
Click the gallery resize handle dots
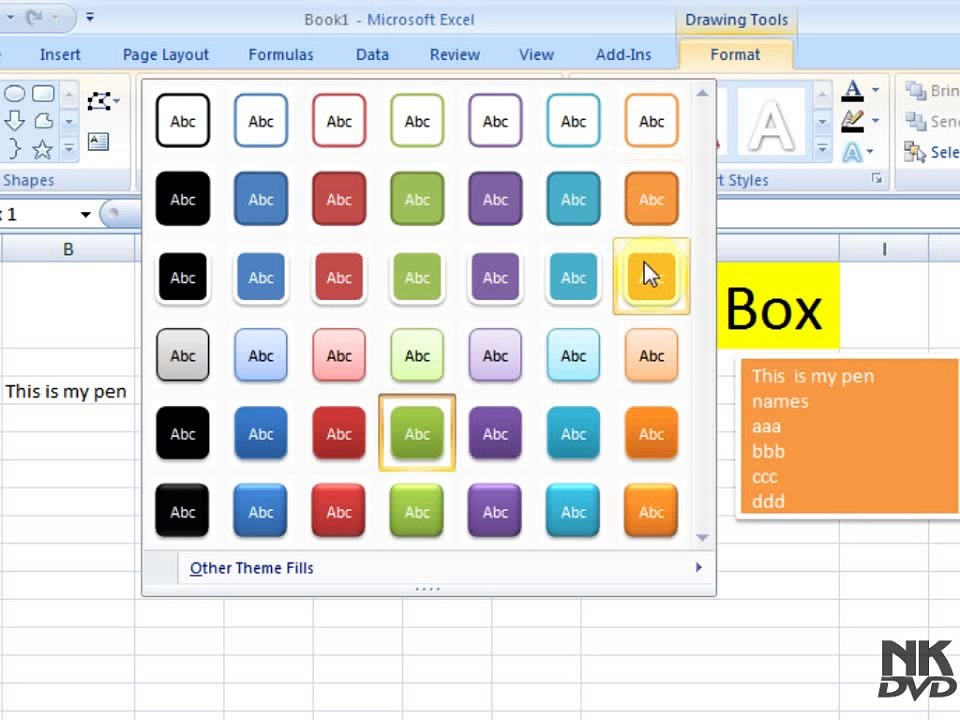(x=428, y=589)
